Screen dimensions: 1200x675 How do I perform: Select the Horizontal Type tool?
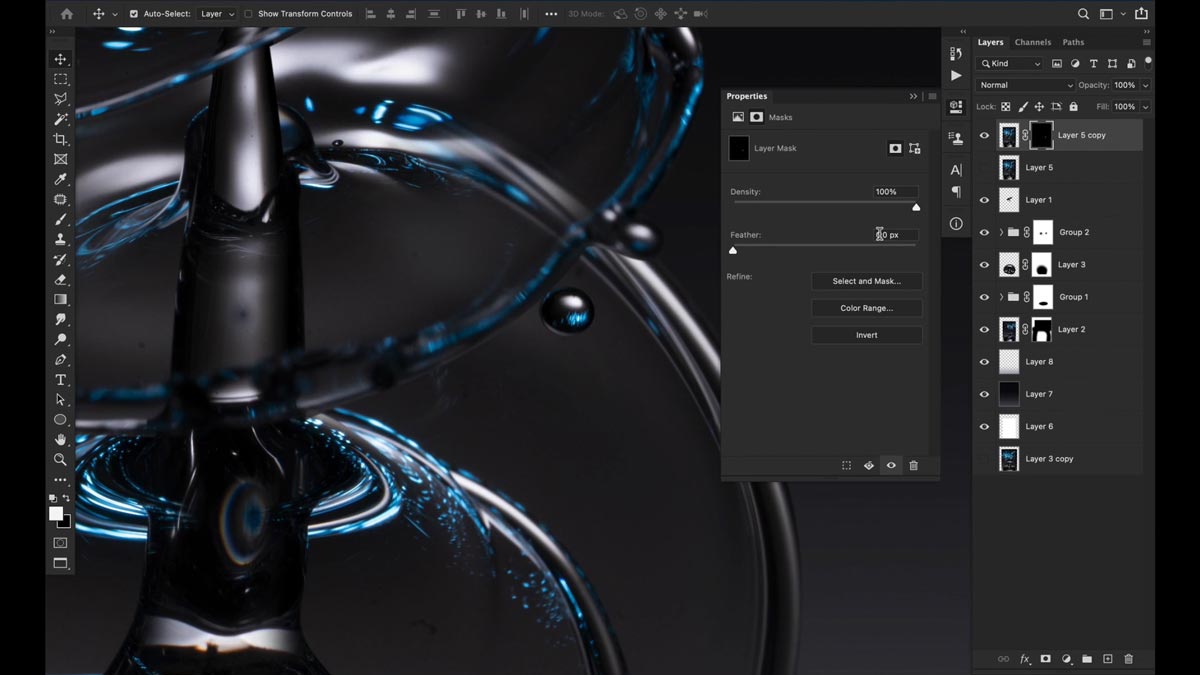coord(61,380)
